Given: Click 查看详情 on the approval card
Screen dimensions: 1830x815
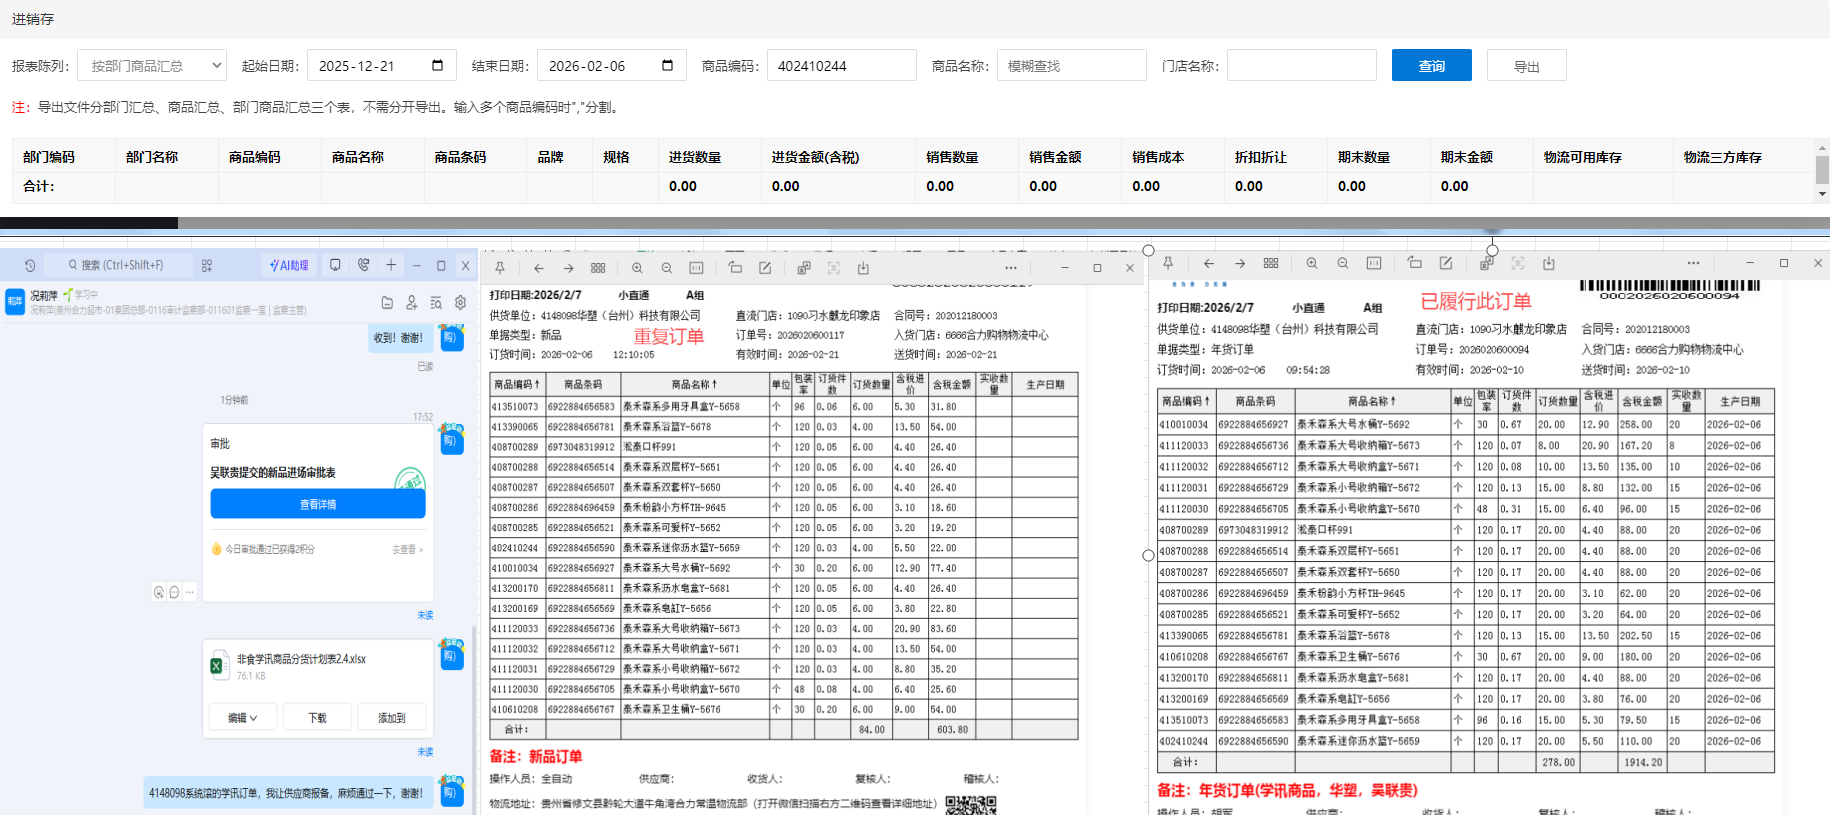Looking at the screenshot, I should [x=318, y=504].
